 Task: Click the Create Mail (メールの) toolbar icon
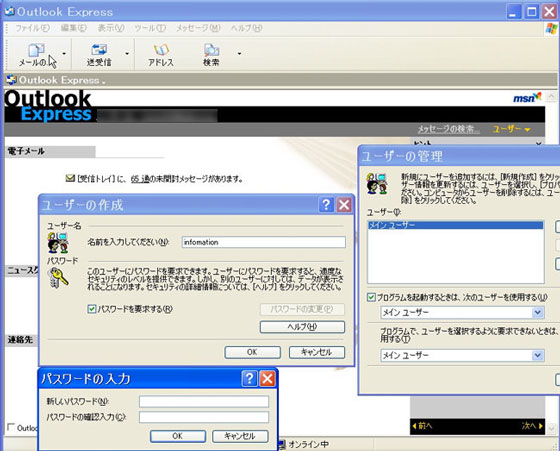point(36,50)
